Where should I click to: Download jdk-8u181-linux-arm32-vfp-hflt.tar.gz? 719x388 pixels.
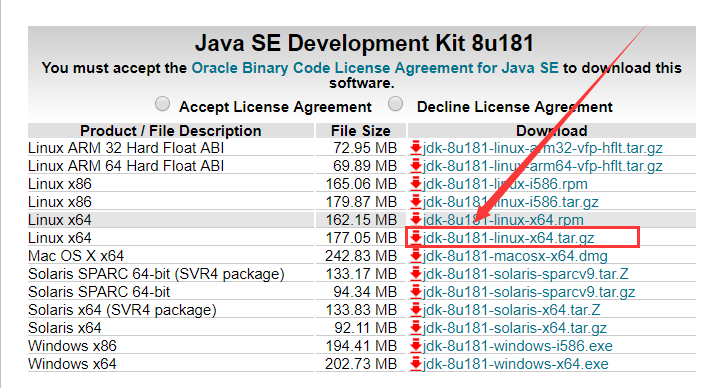tap(542, 148)
